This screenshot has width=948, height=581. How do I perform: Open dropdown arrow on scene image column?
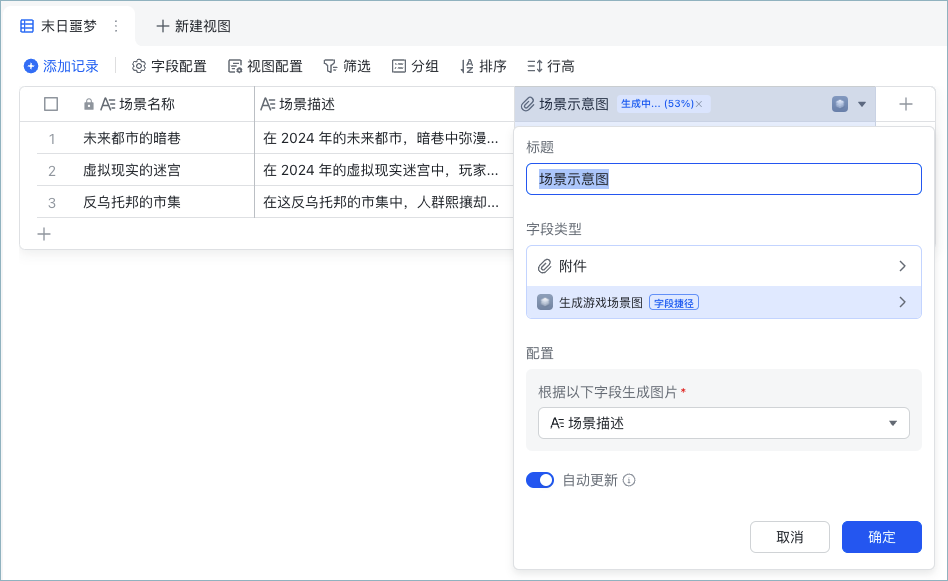pos(862,104)
